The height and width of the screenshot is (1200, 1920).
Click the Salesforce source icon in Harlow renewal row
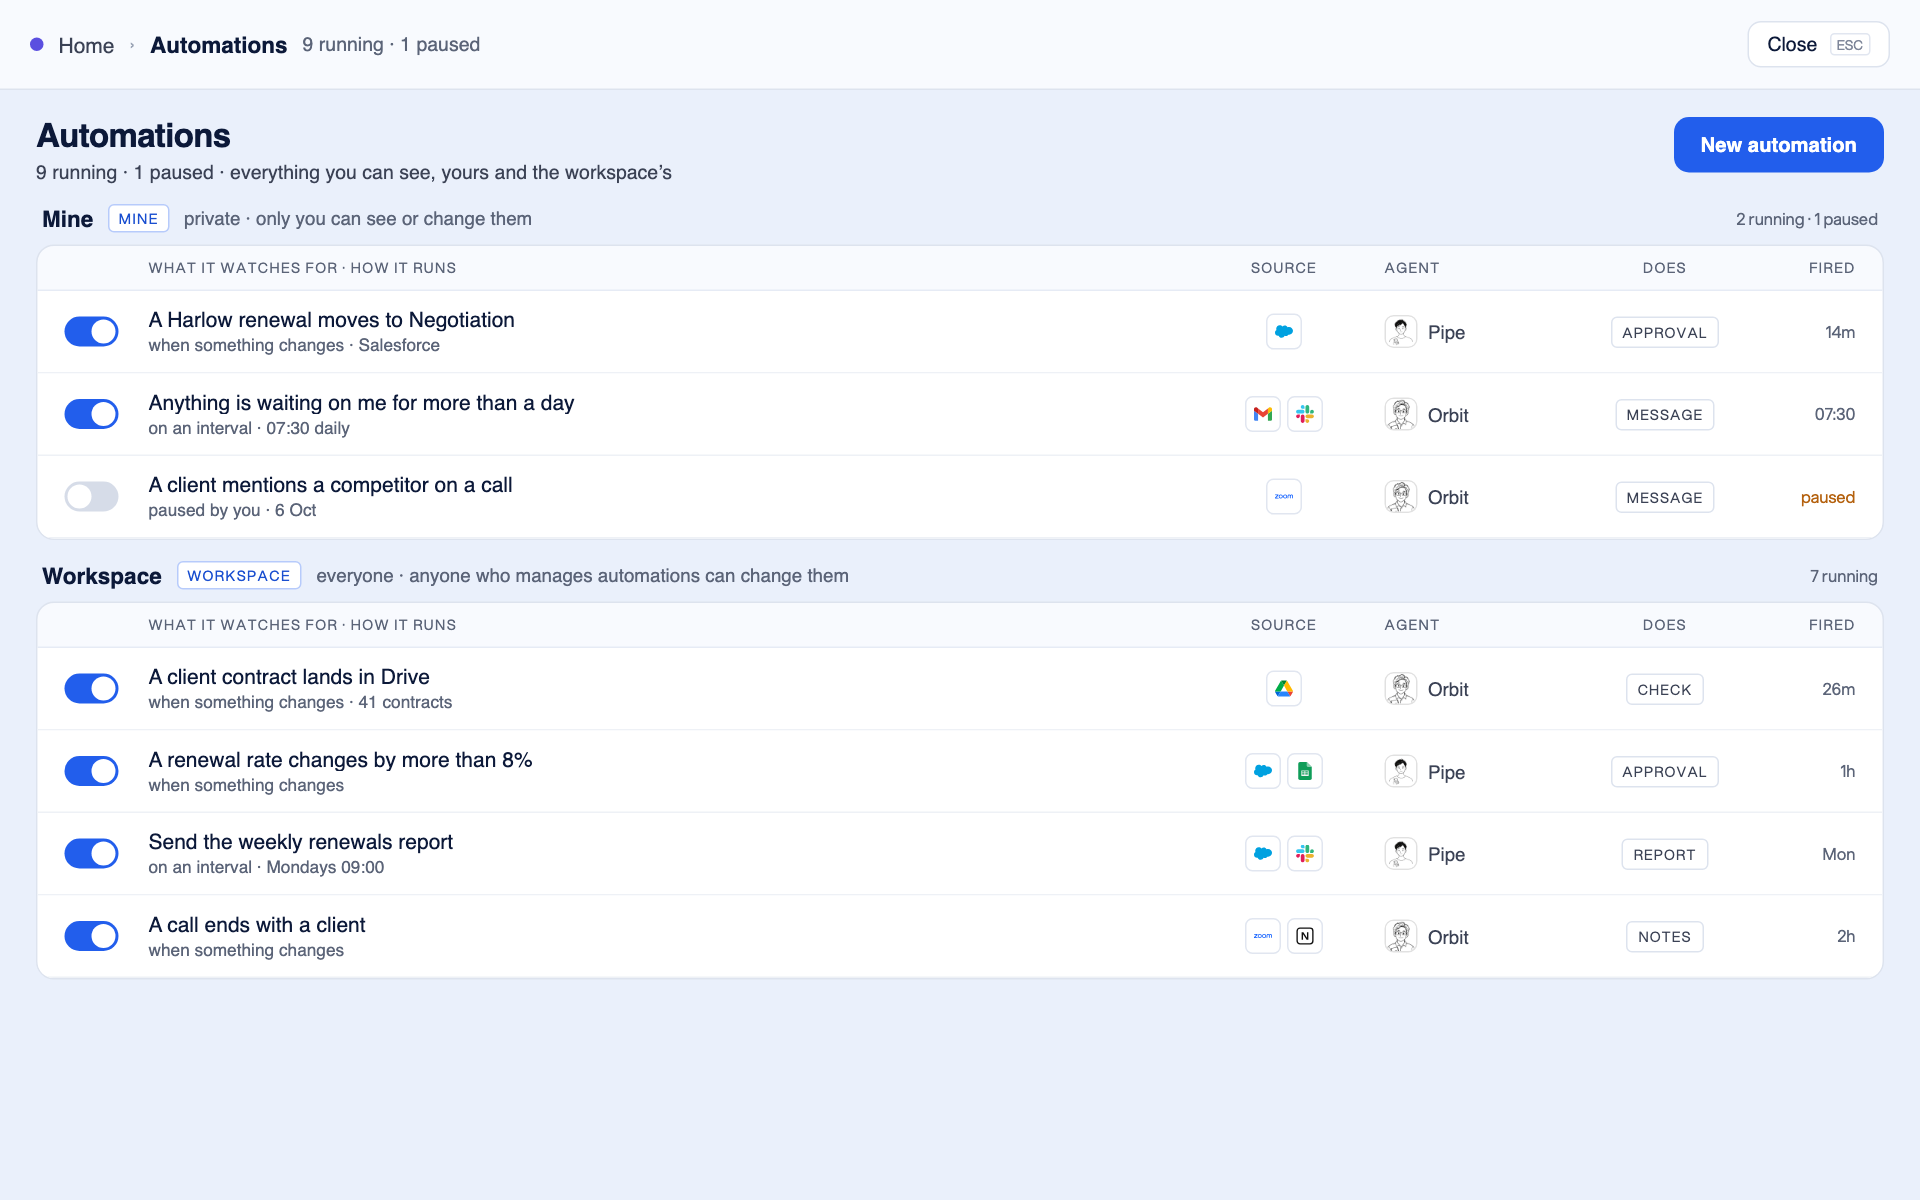coord(1284,332)
